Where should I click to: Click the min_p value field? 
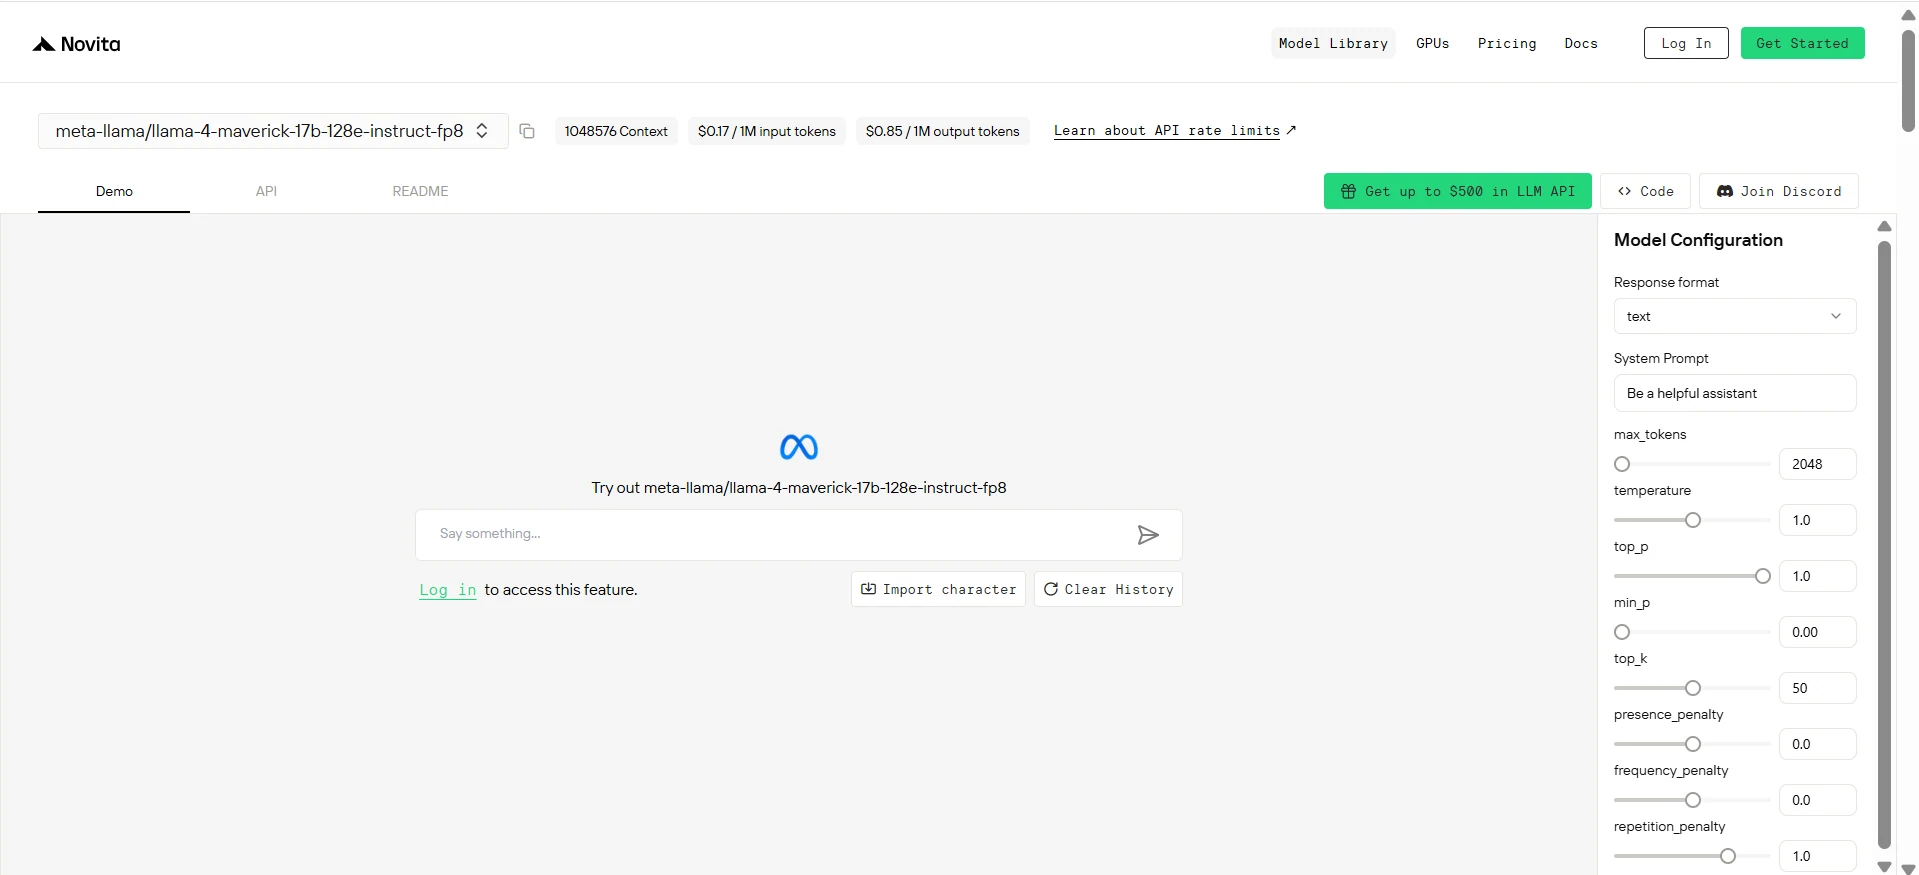1818,632
